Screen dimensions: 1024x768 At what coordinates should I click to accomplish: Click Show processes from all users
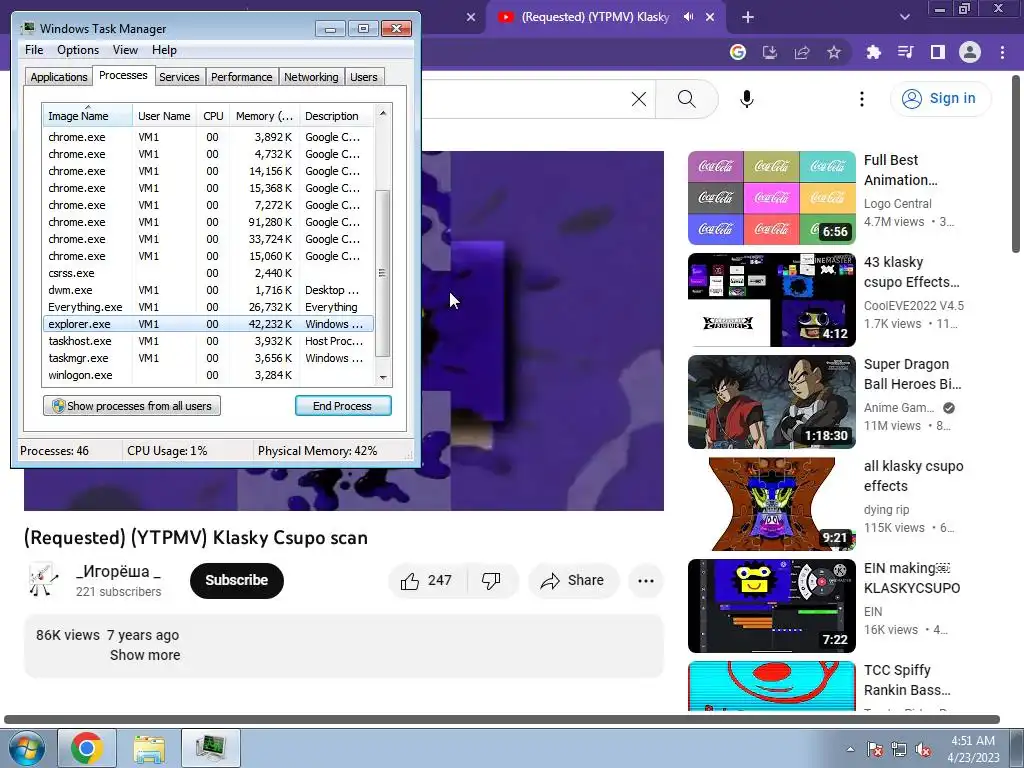click(x=132, y=406)
